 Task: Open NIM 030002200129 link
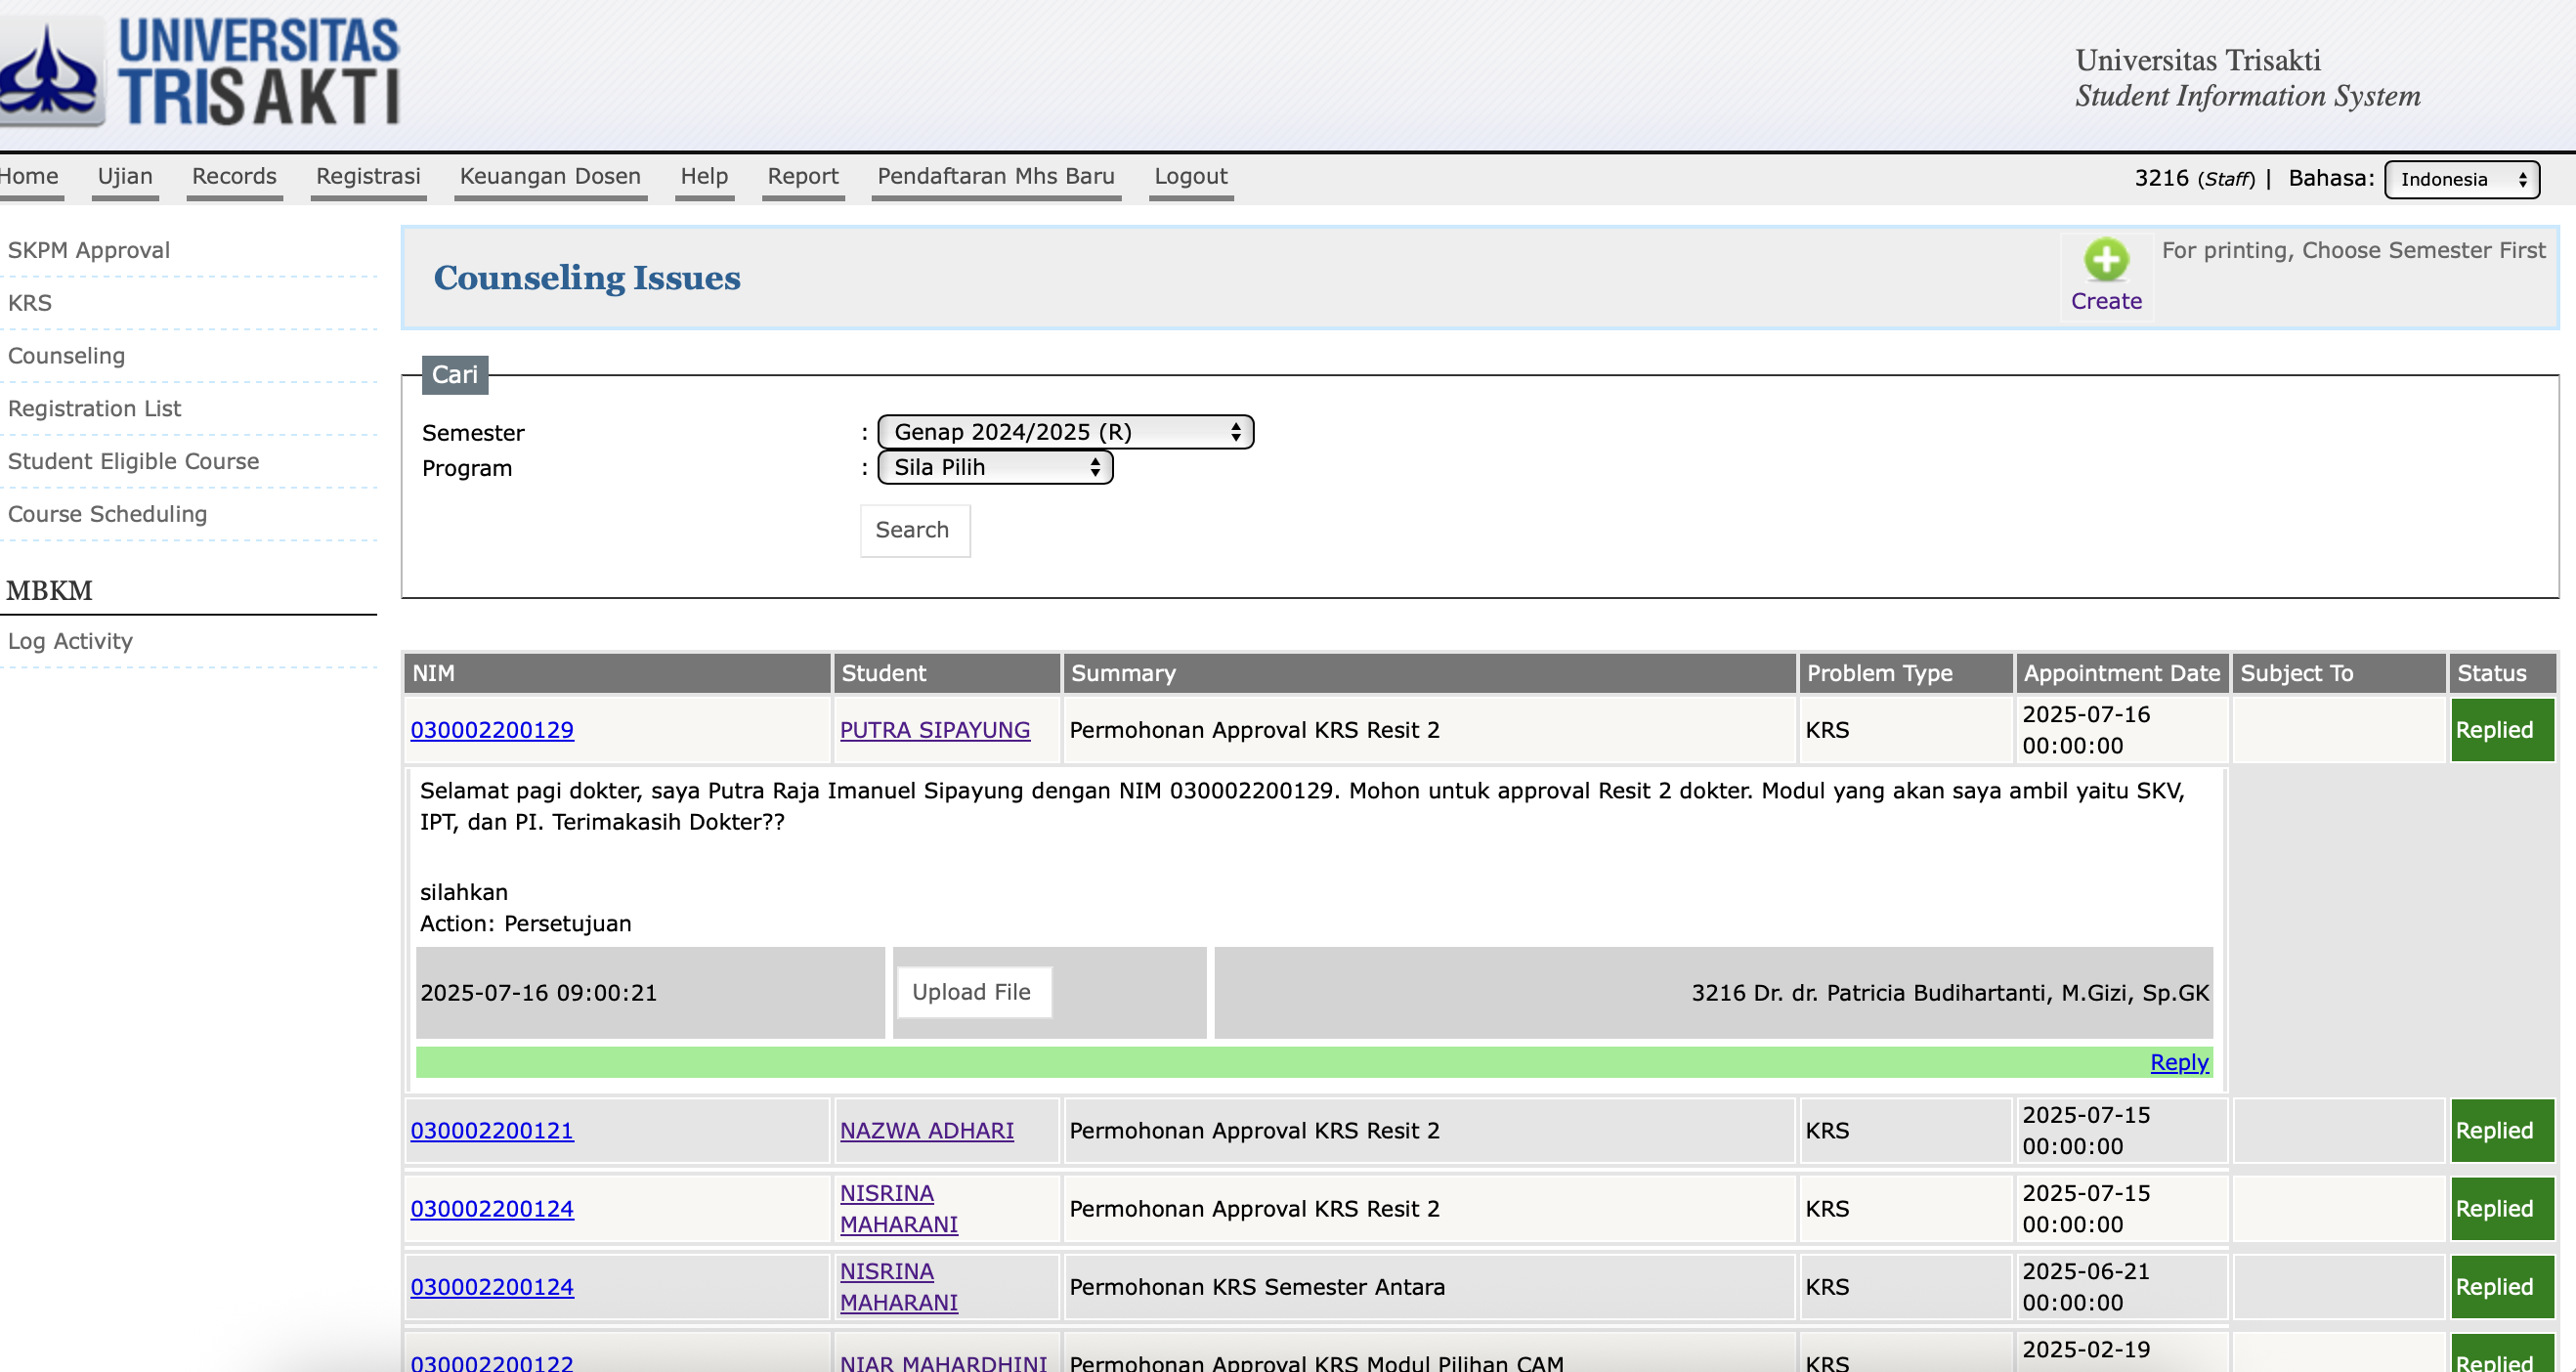coord(492,730)
